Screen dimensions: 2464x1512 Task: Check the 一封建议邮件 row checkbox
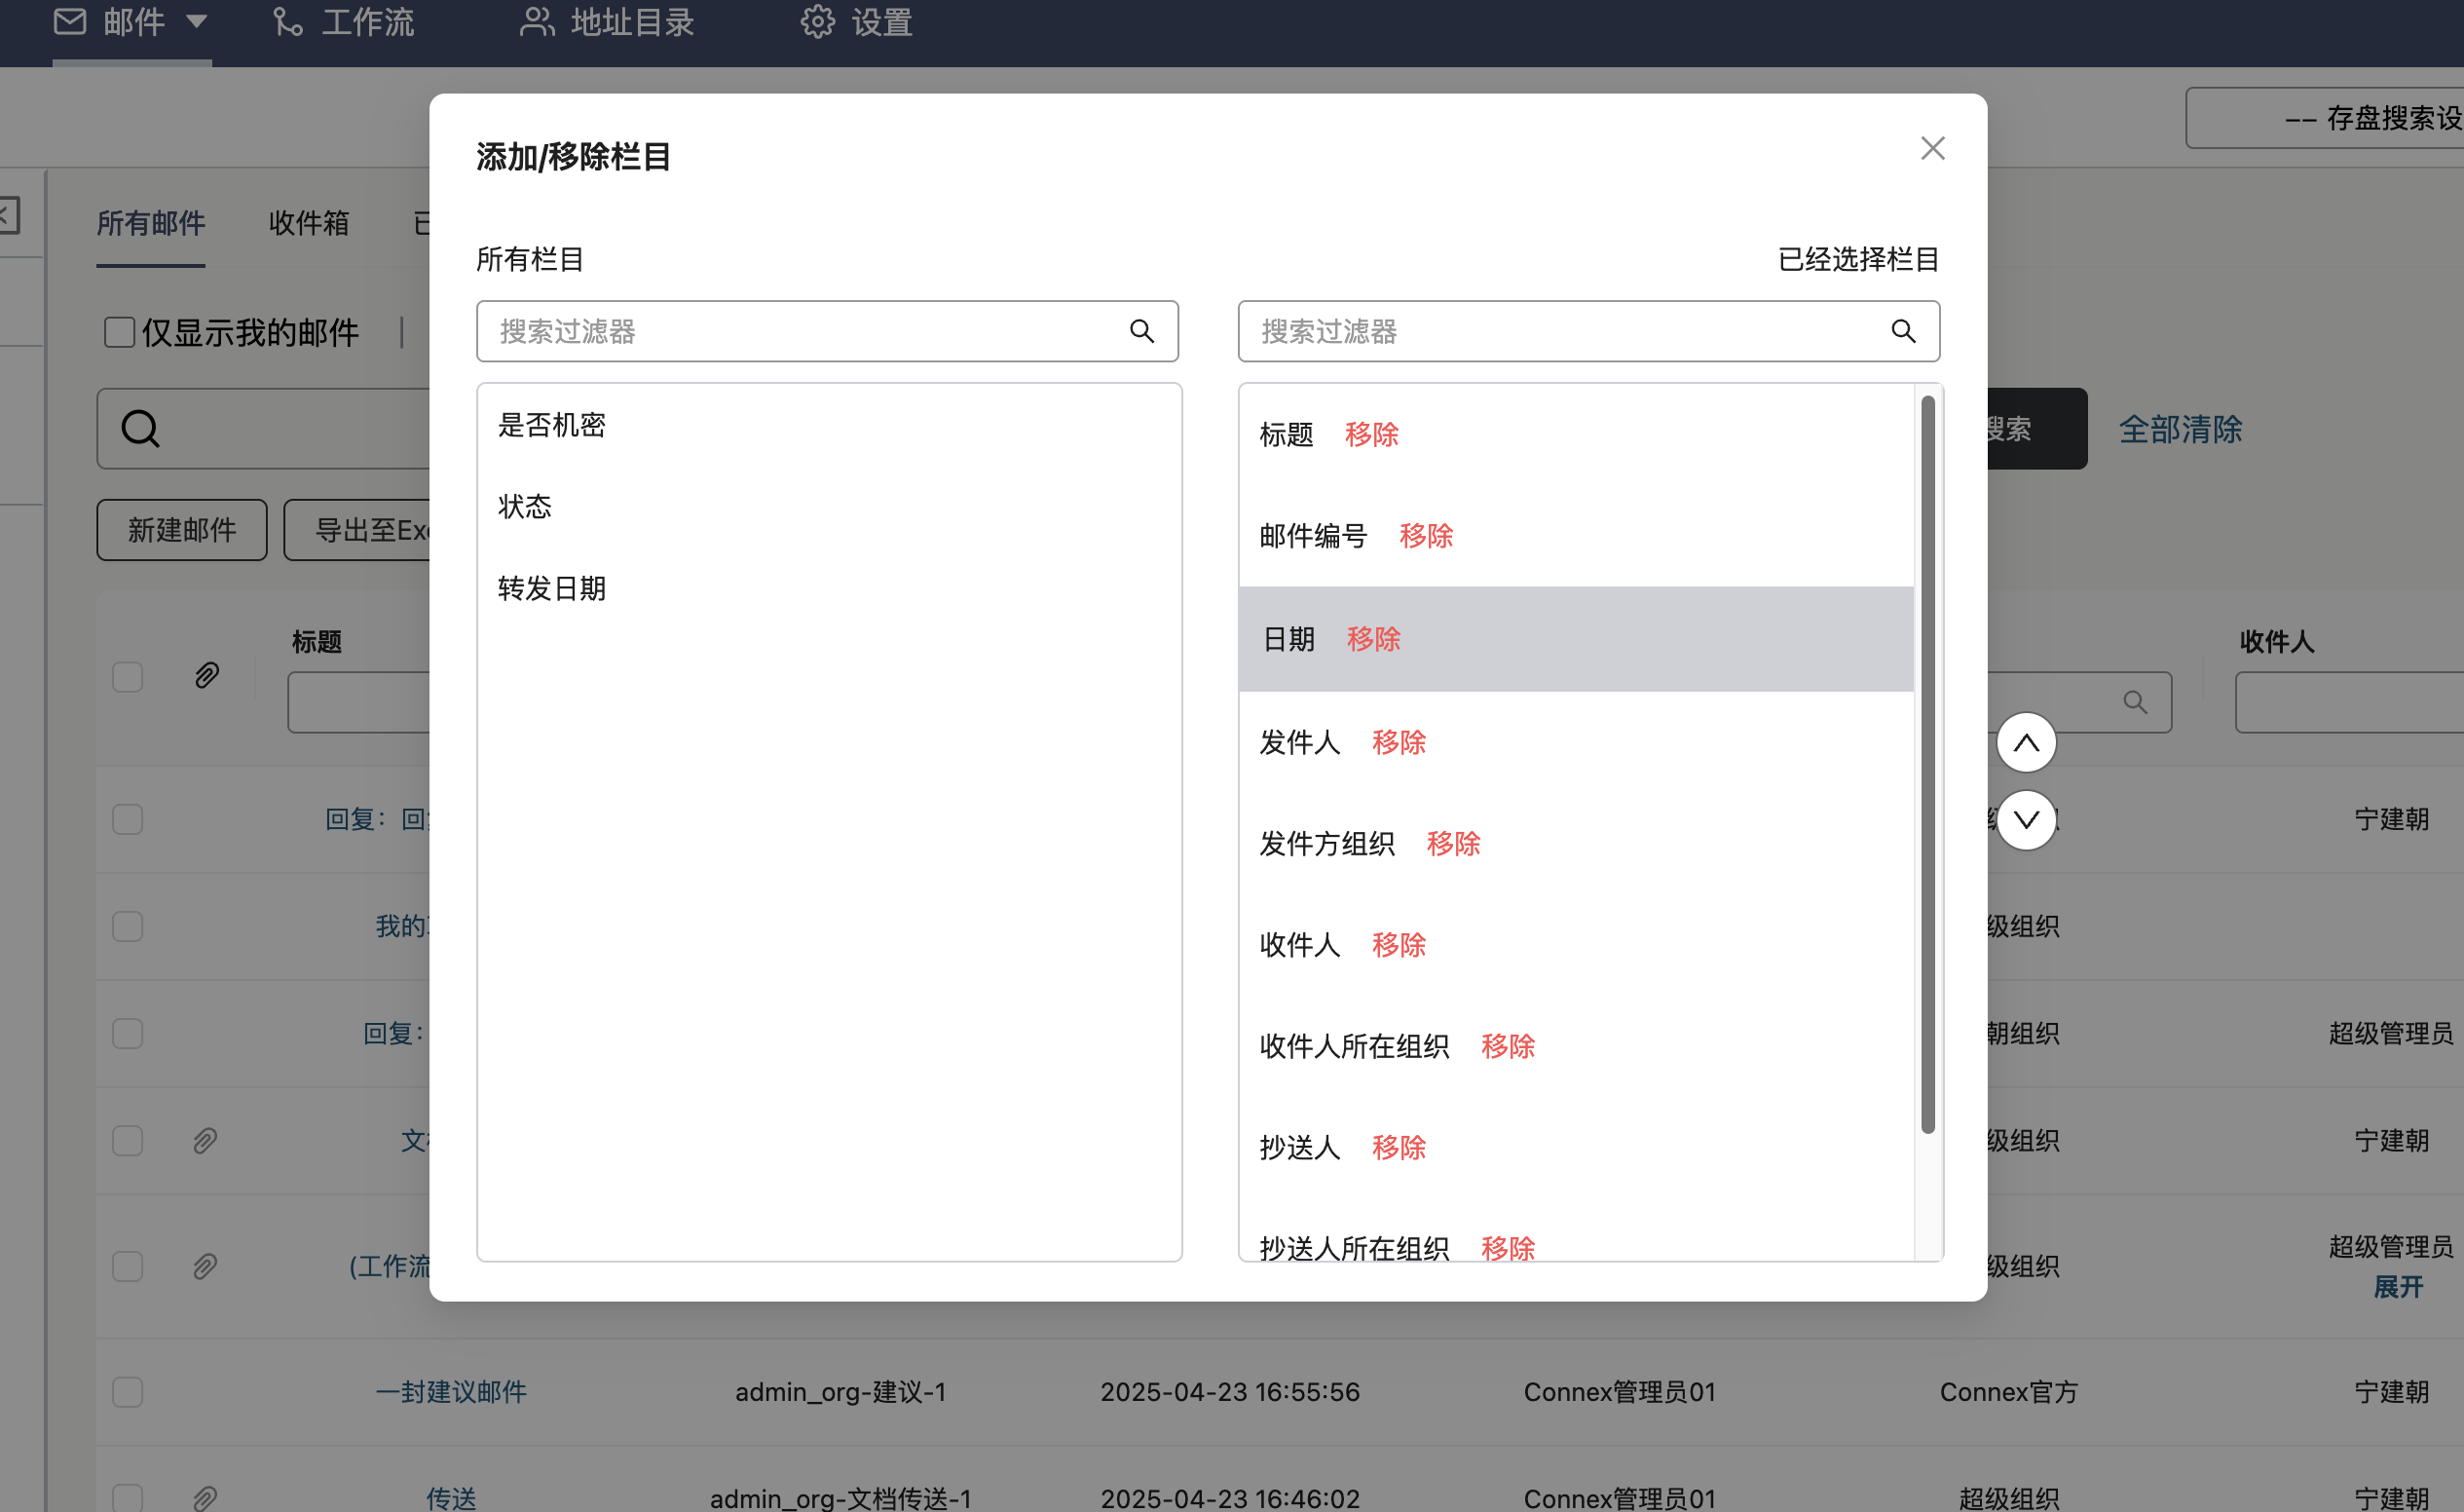127,1391
